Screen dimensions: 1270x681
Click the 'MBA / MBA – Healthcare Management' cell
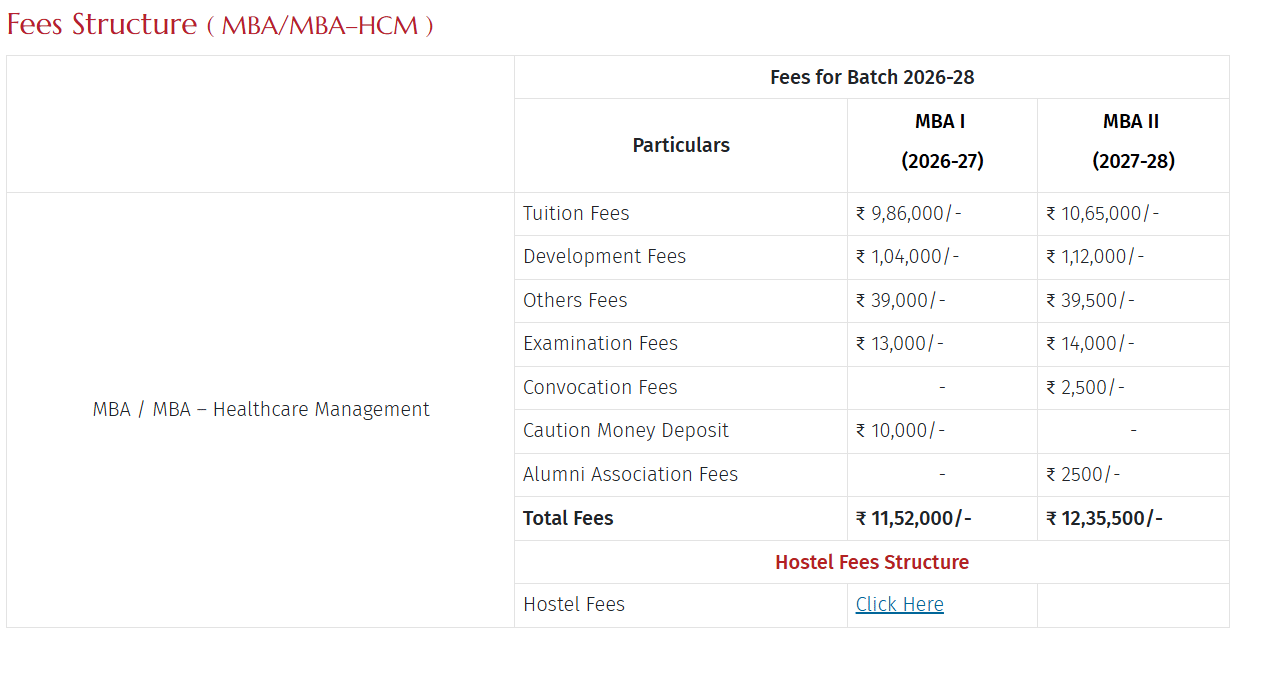(x=261, y=409)
